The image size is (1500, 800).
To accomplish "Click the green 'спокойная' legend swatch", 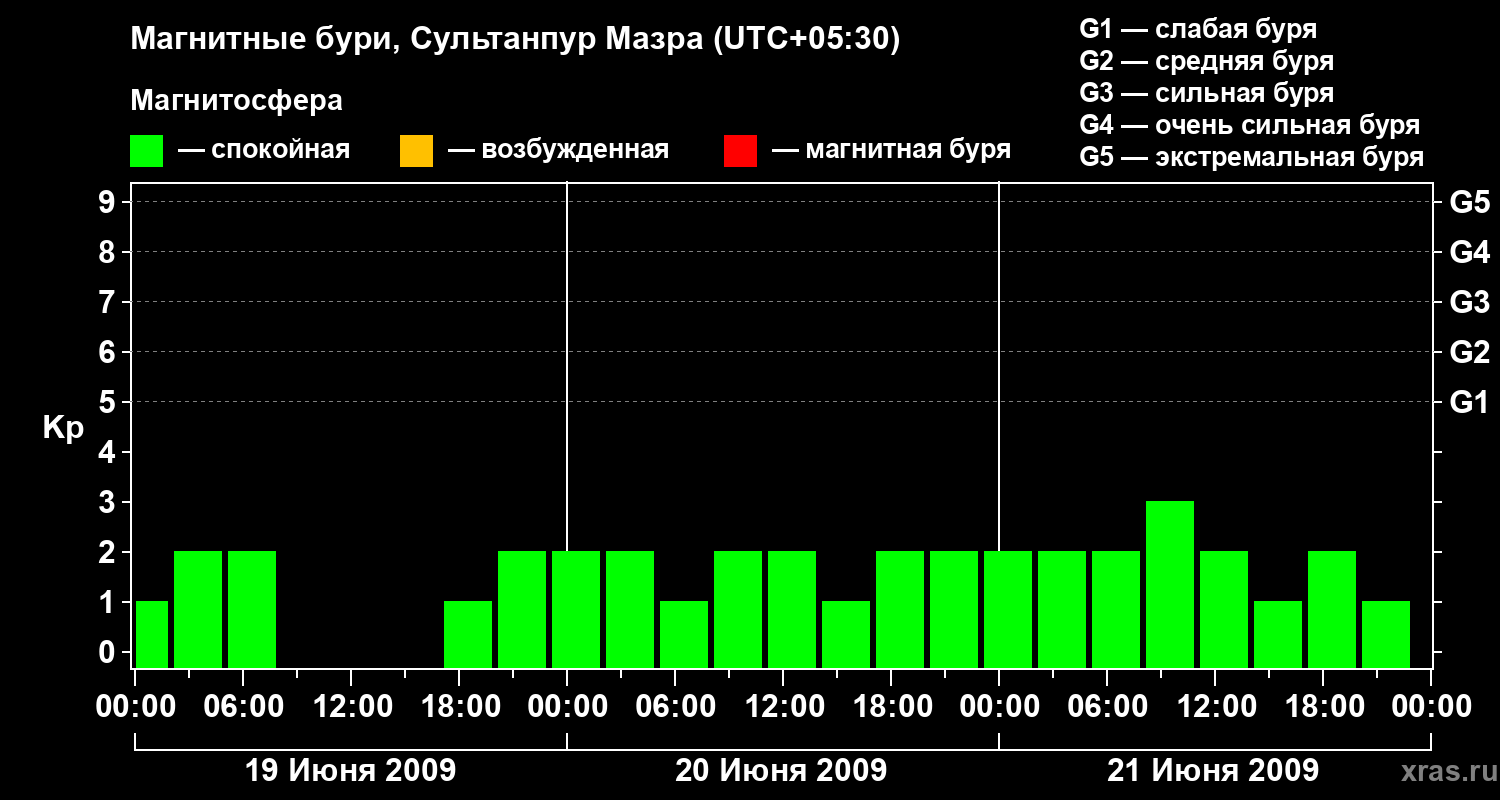I will point(147,151).
